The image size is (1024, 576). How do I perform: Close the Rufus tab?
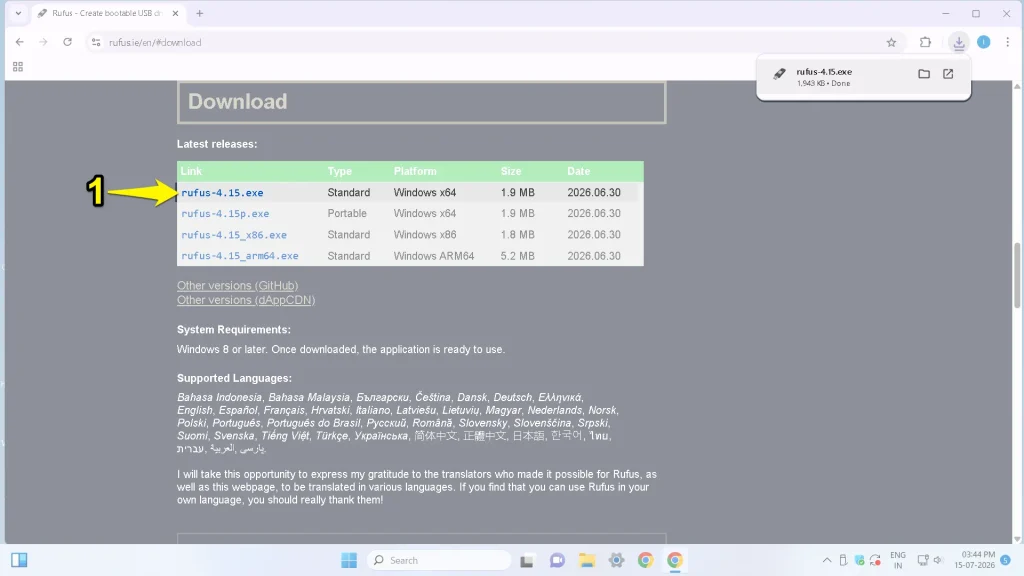pos(175,13)
